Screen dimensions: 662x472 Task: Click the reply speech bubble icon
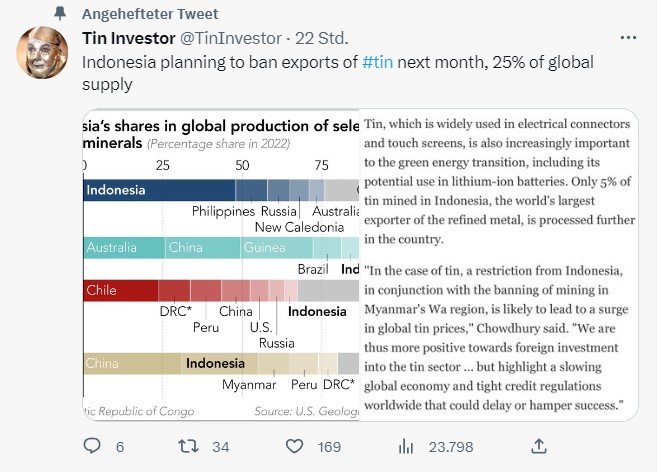[x=92, y=446]
